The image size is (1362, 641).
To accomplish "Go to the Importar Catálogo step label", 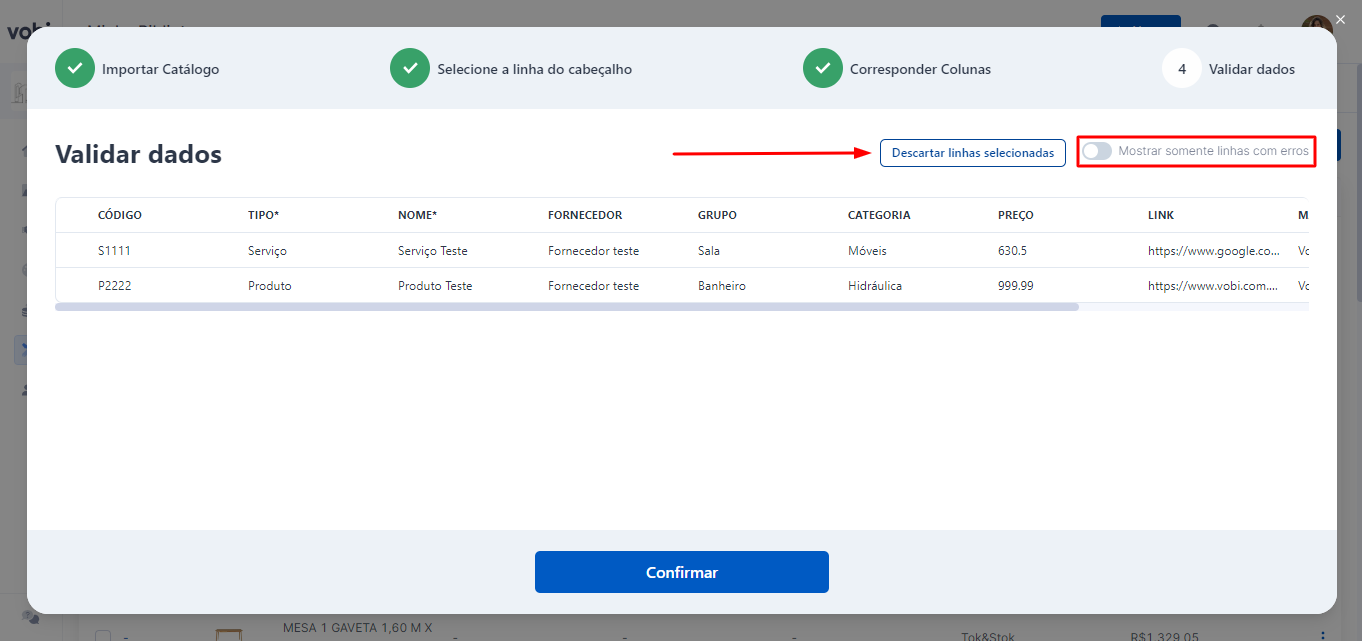I will [x=160, y=69].
